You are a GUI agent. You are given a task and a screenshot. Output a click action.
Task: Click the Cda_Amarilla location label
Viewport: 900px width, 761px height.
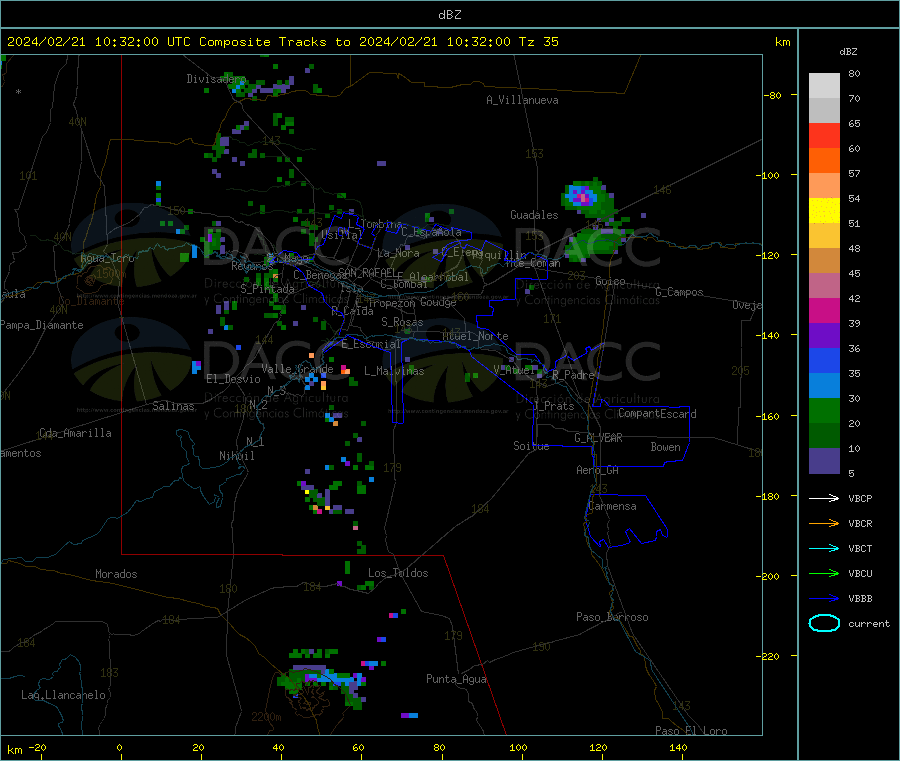pyautogui.click(x=75, y=433)
